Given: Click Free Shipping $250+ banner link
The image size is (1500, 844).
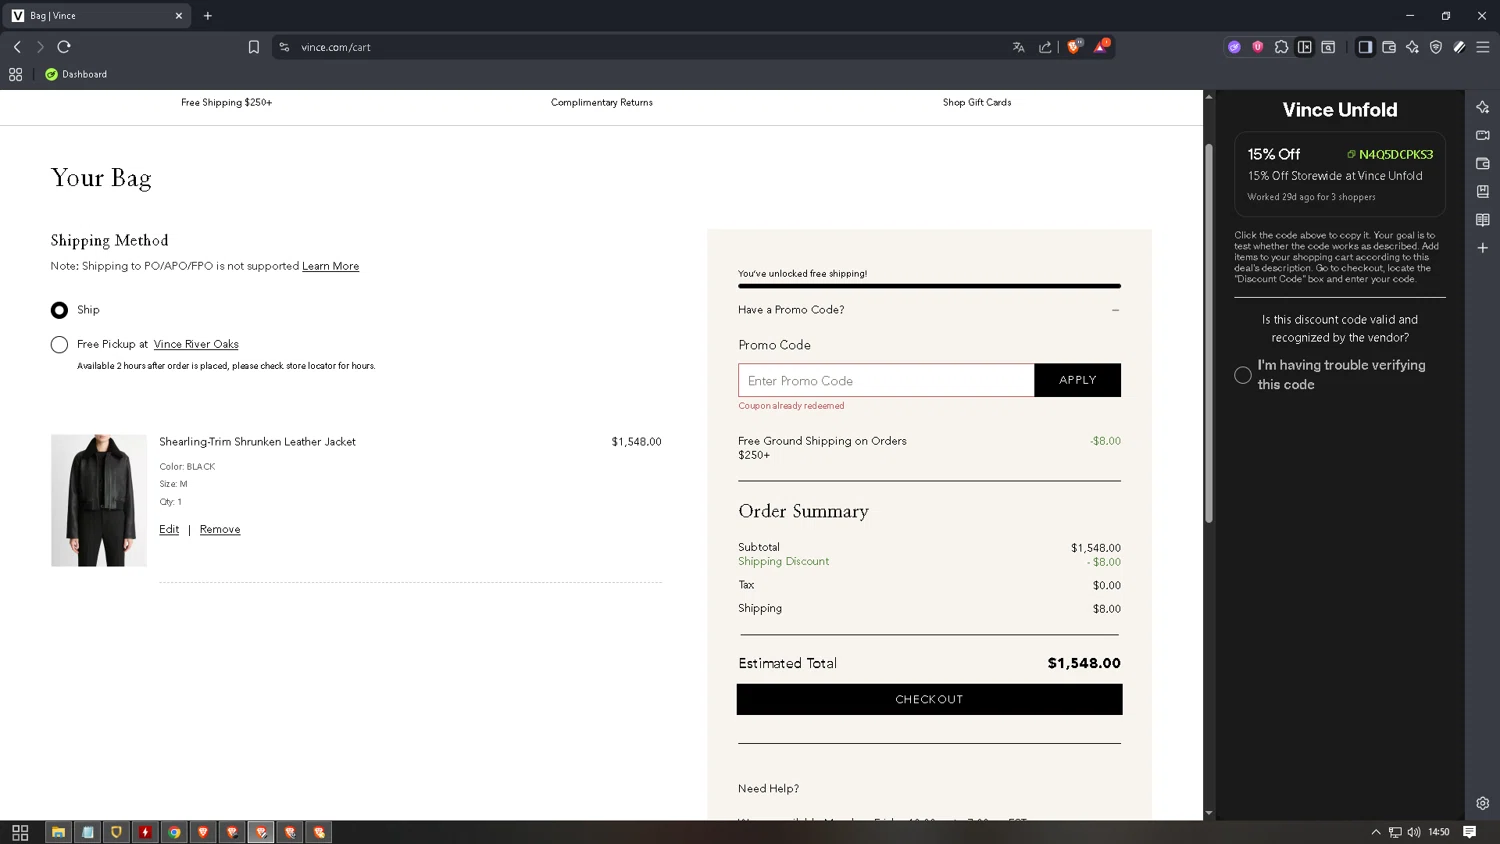Looking at the screenshot, I should (226, 102).
